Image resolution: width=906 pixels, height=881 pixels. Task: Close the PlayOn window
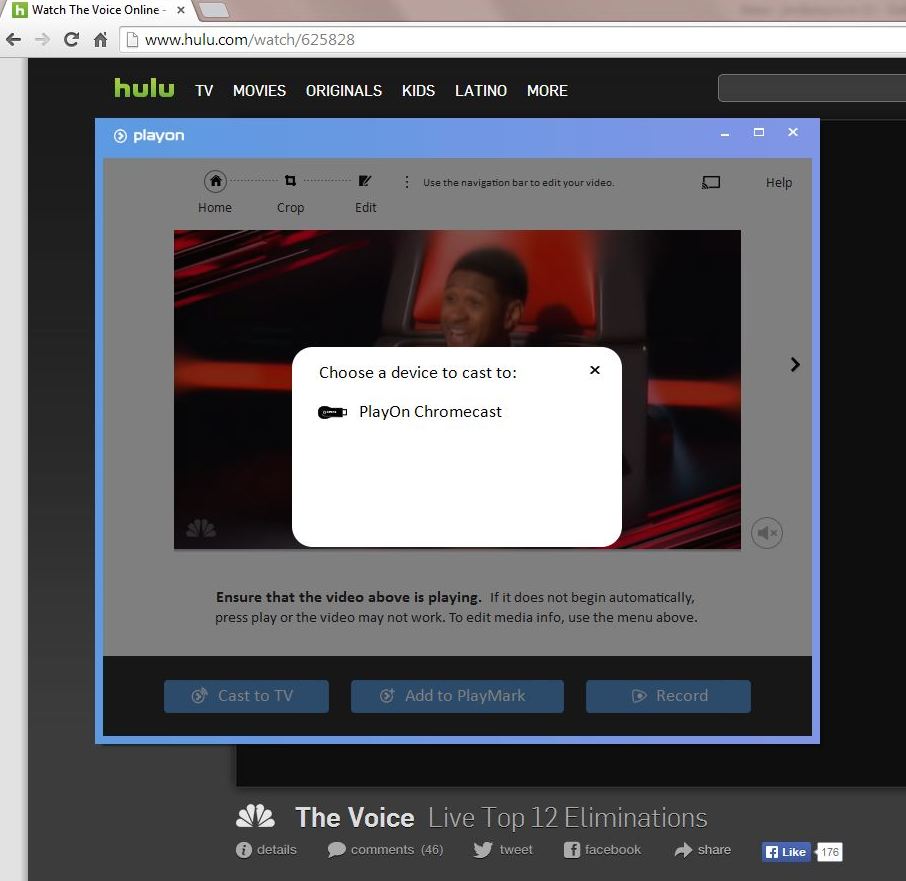point(793,132)
